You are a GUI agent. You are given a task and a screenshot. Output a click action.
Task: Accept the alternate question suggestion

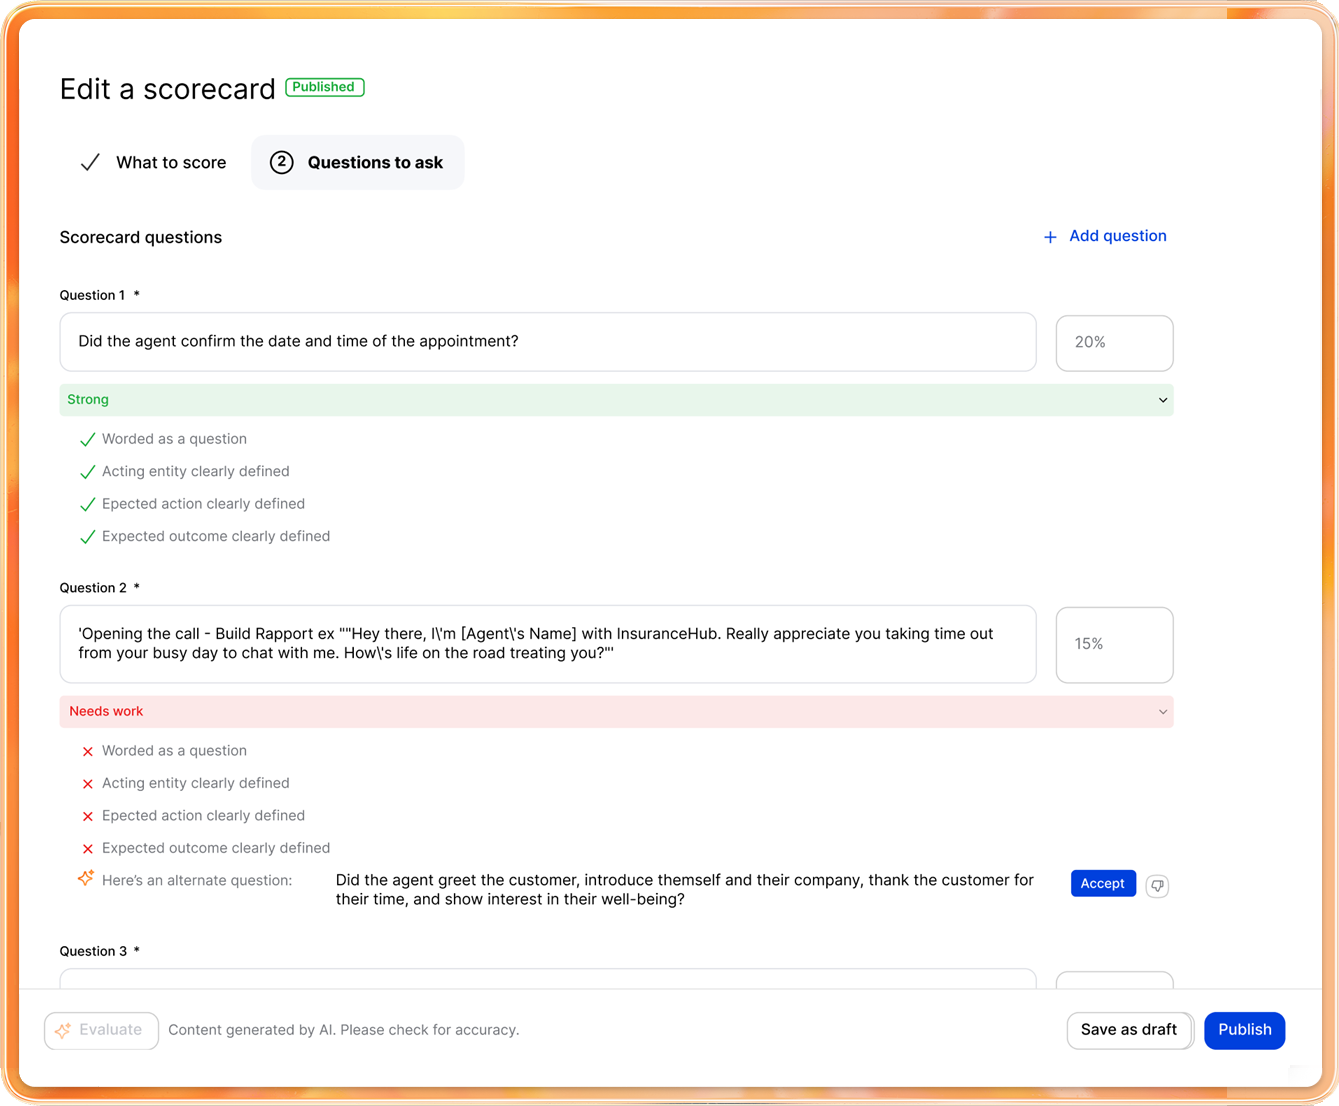(x=1102, y=883)
